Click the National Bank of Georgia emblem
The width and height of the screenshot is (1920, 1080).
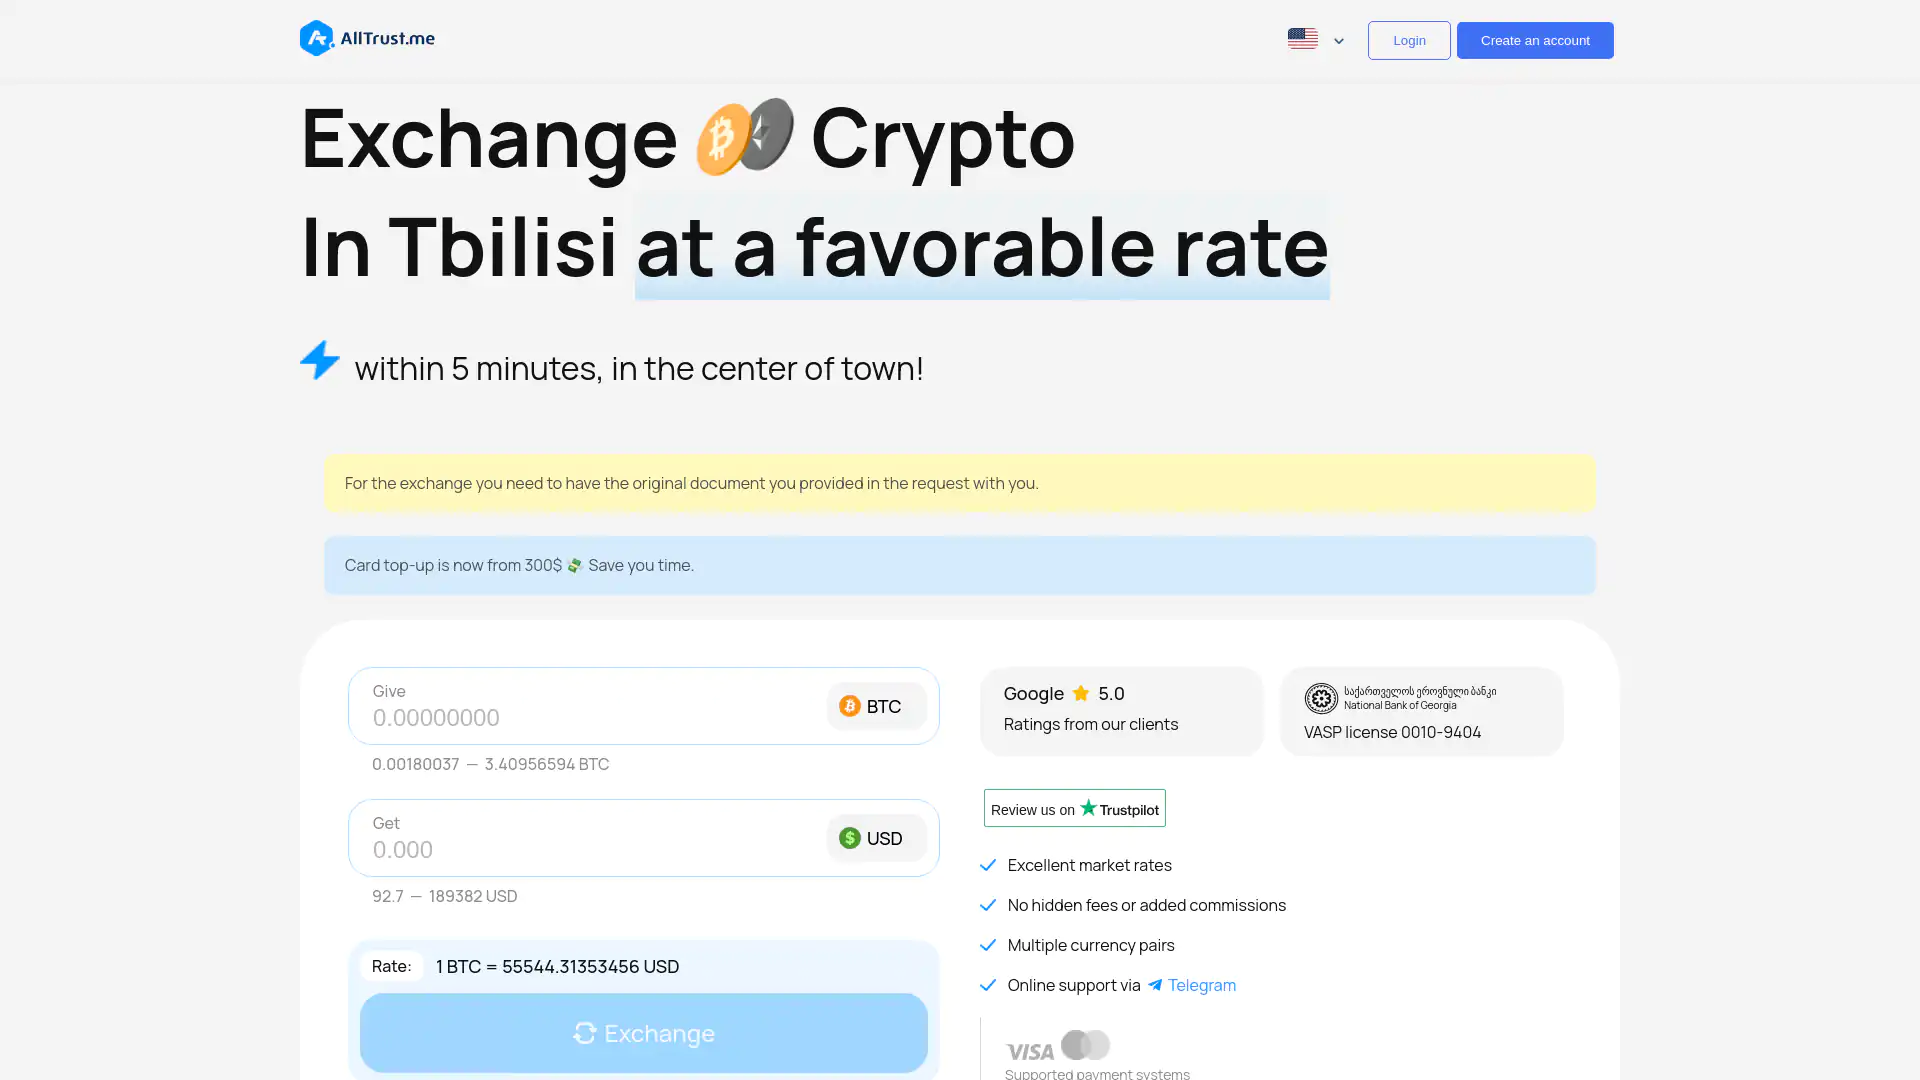click(x=1321, y=698)
